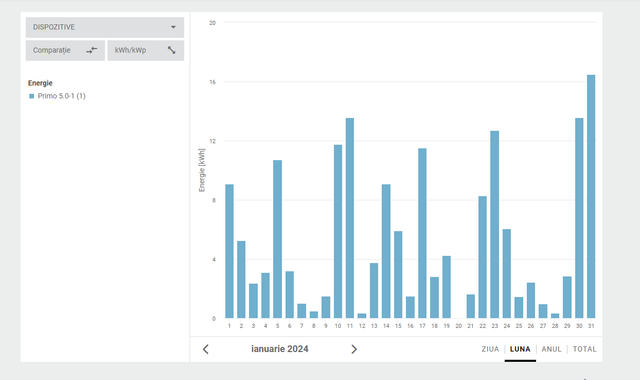Switch to the ZIUA tab

(490, 349)
